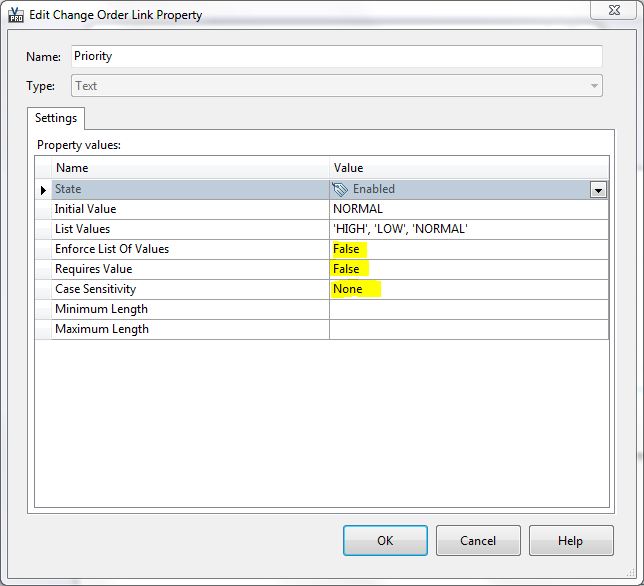Click the Cancel button
The width and height of the screenshot is (644, 586).
[478, 540]
